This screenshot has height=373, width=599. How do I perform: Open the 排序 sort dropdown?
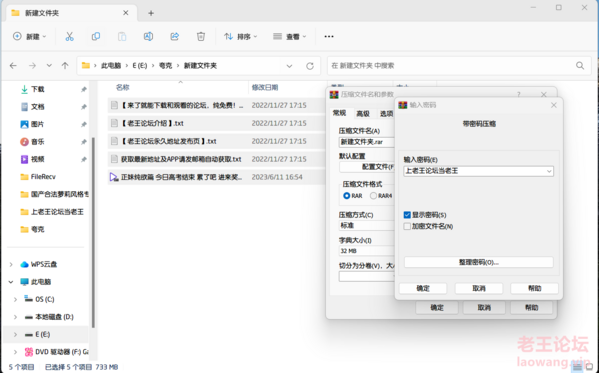[241, 36]
